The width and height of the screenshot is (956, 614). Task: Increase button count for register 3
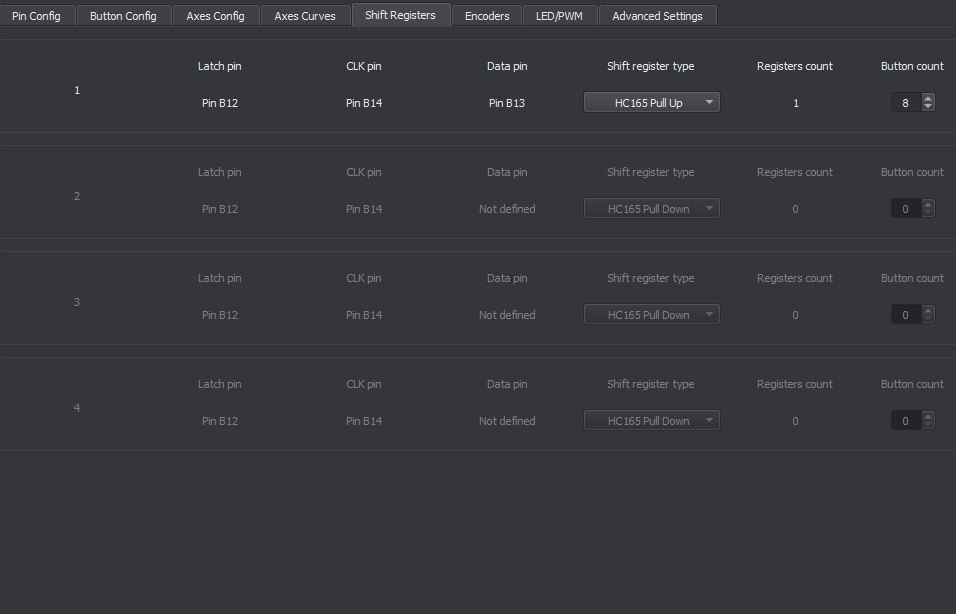[928, 310]
